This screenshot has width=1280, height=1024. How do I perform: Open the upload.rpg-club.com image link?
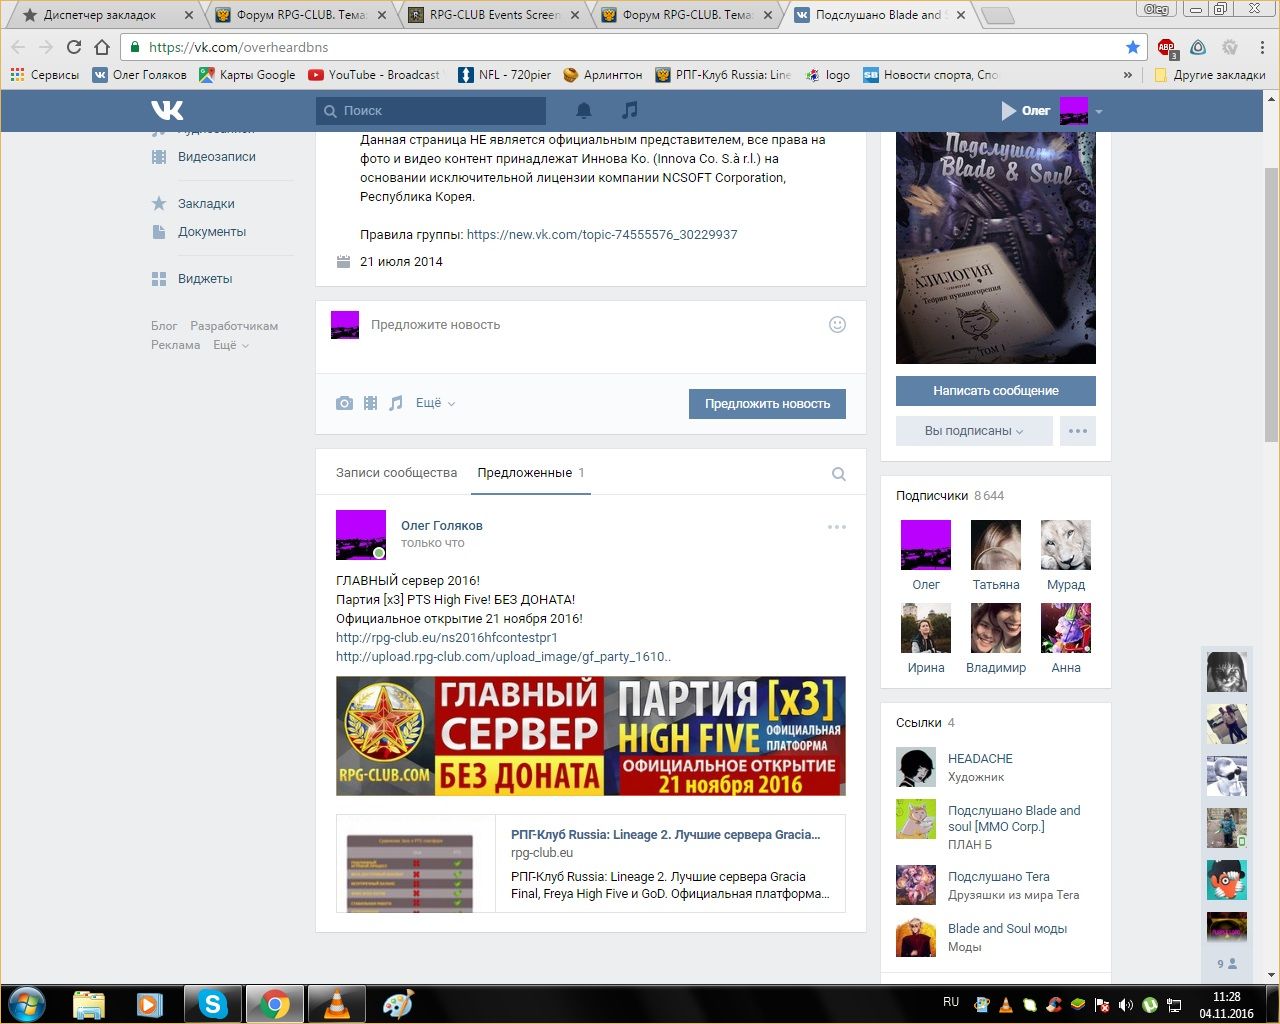point(503,657)
